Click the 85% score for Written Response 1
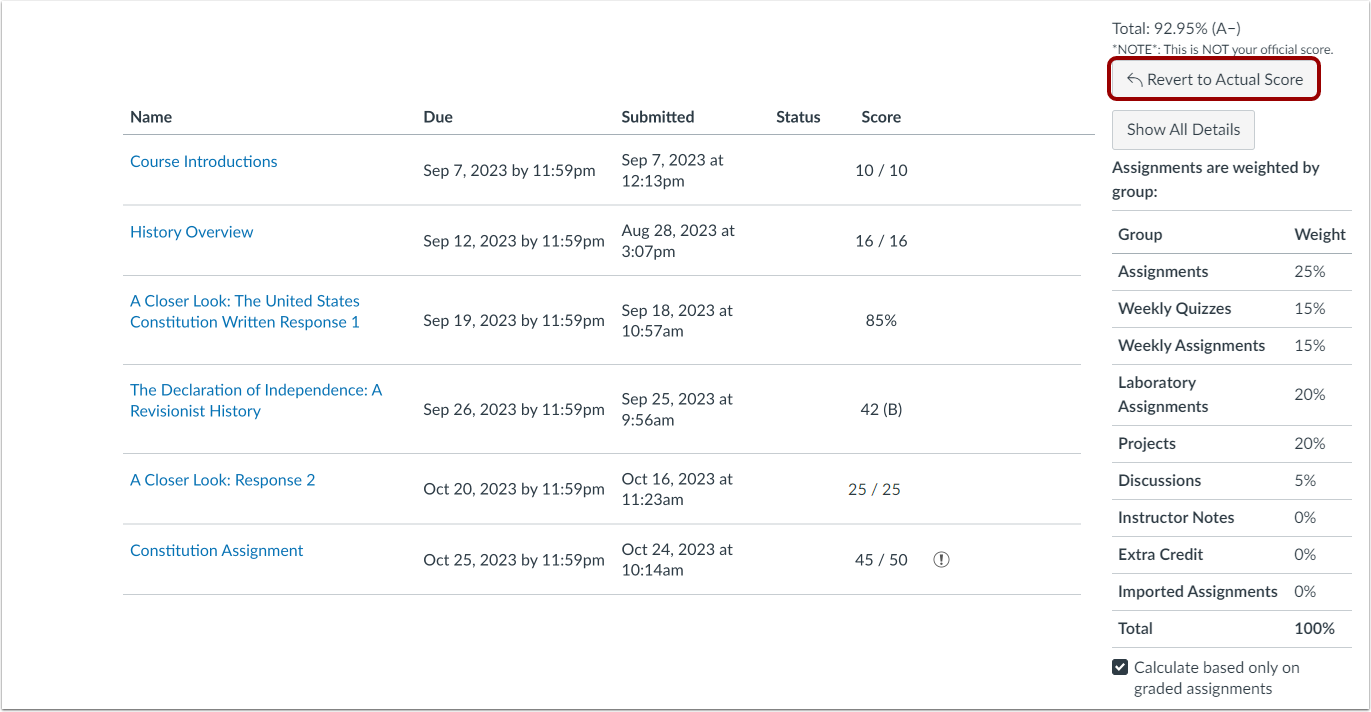1371x712 pixels. [x=881, y=321]
